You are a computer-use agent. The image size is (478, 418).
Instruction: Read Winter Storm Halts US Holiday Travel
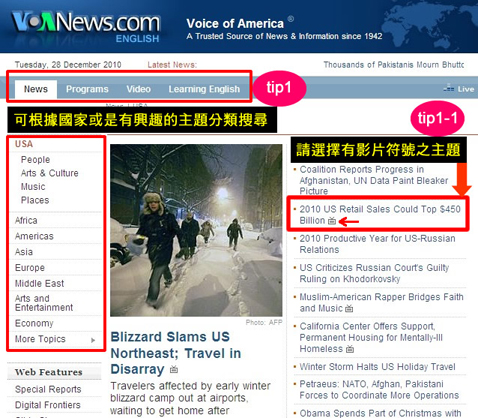point(377,367)
